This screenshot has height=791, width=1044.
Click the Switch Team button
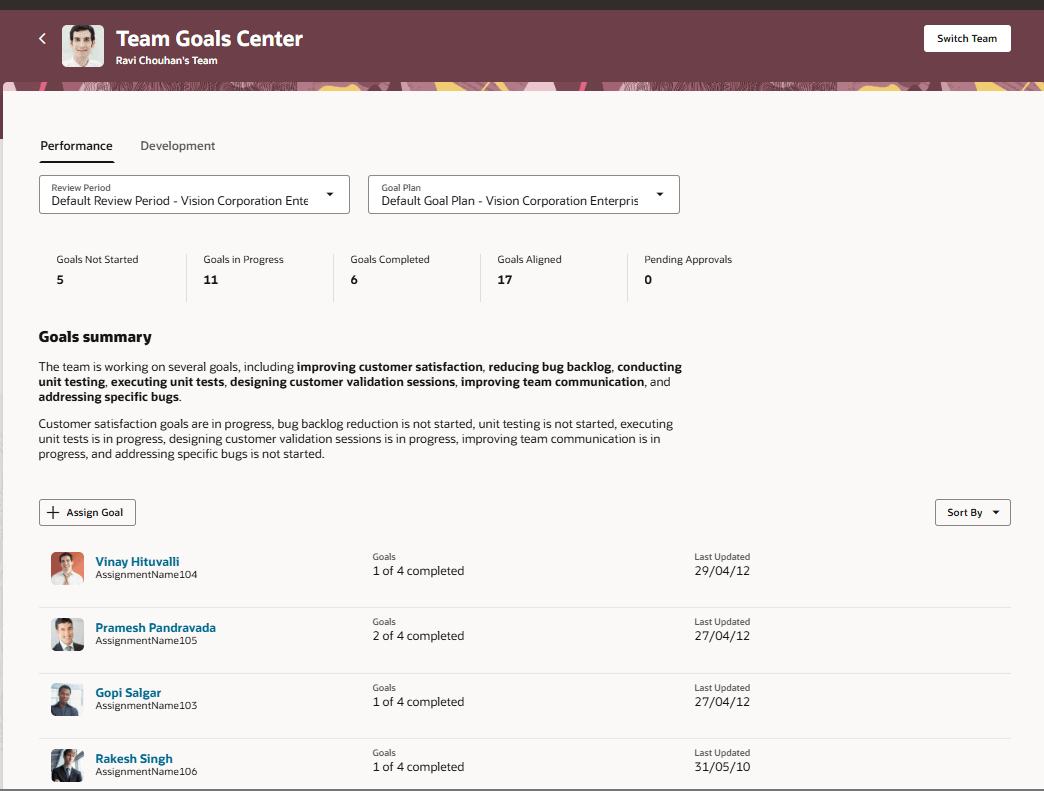tap(966, 38)
